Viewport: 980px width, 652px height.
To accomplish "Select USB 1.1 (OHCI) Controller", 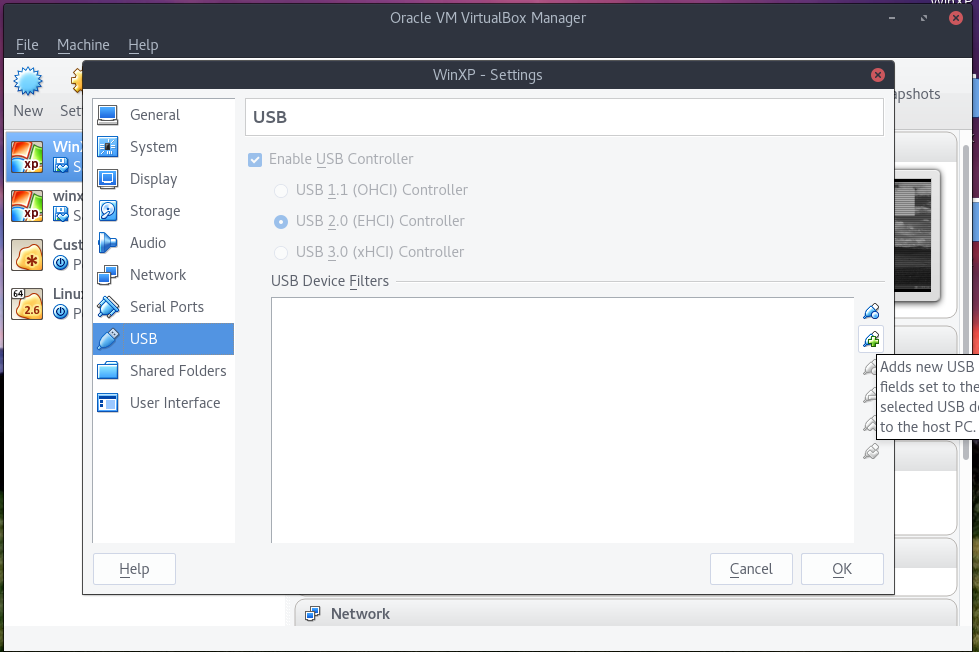I will pyautogui.click(x=281, y=191).
